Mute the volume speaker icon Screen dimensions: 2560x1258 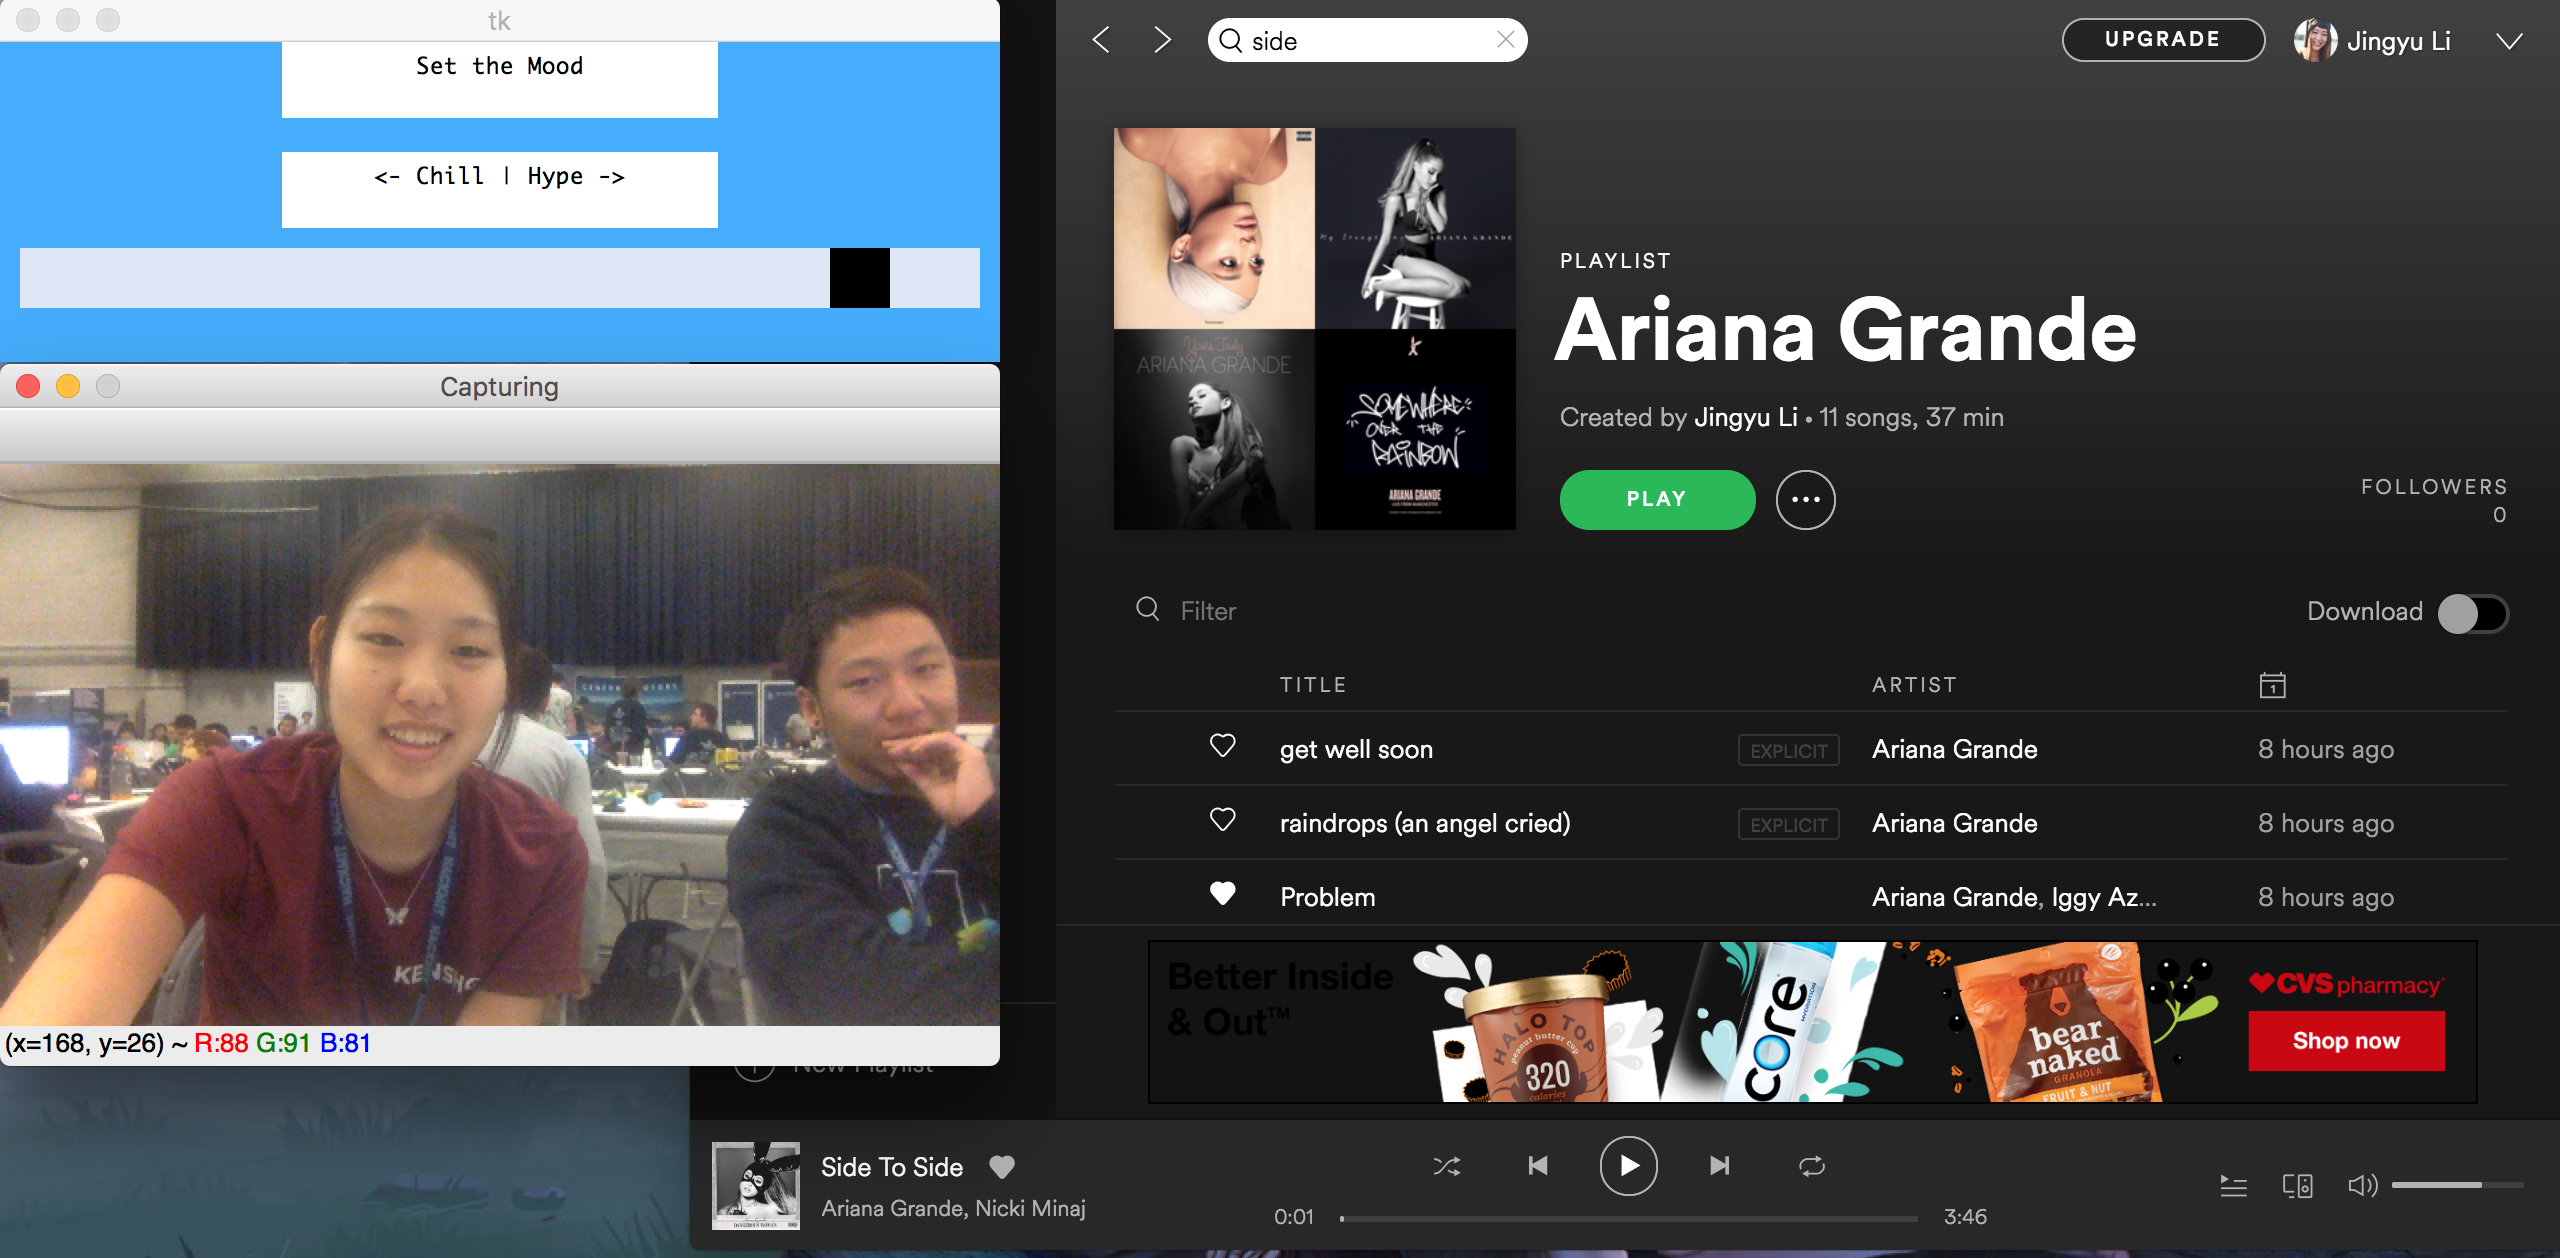tap(2361, 1186)
